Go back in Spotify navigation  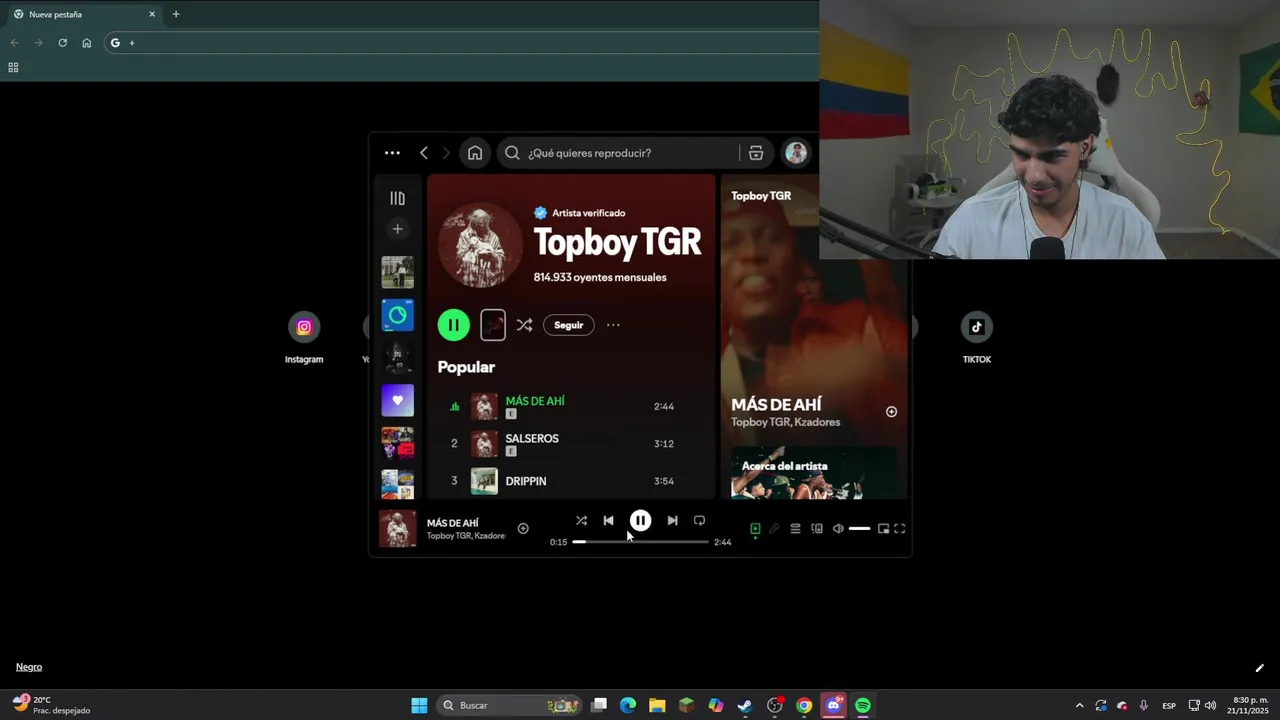pyautogui.click(x=424, y=153)
